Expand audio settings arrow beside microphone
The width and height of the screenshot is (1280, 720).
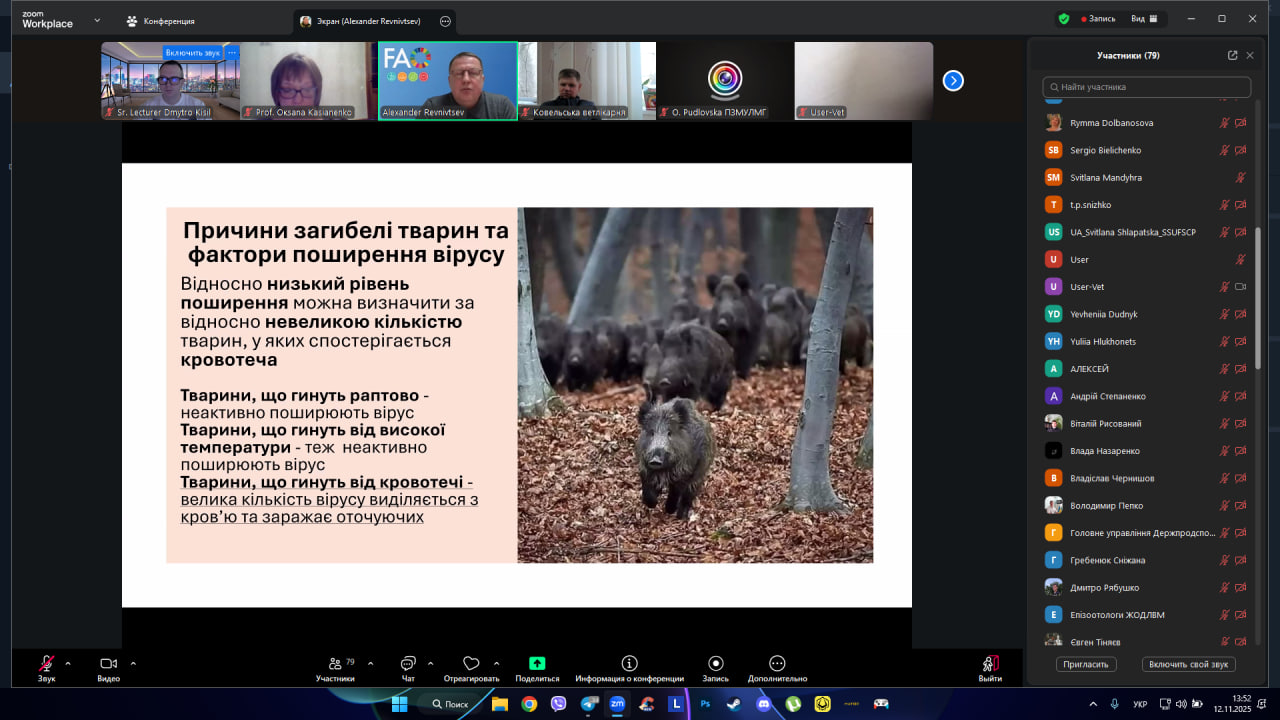68,663
